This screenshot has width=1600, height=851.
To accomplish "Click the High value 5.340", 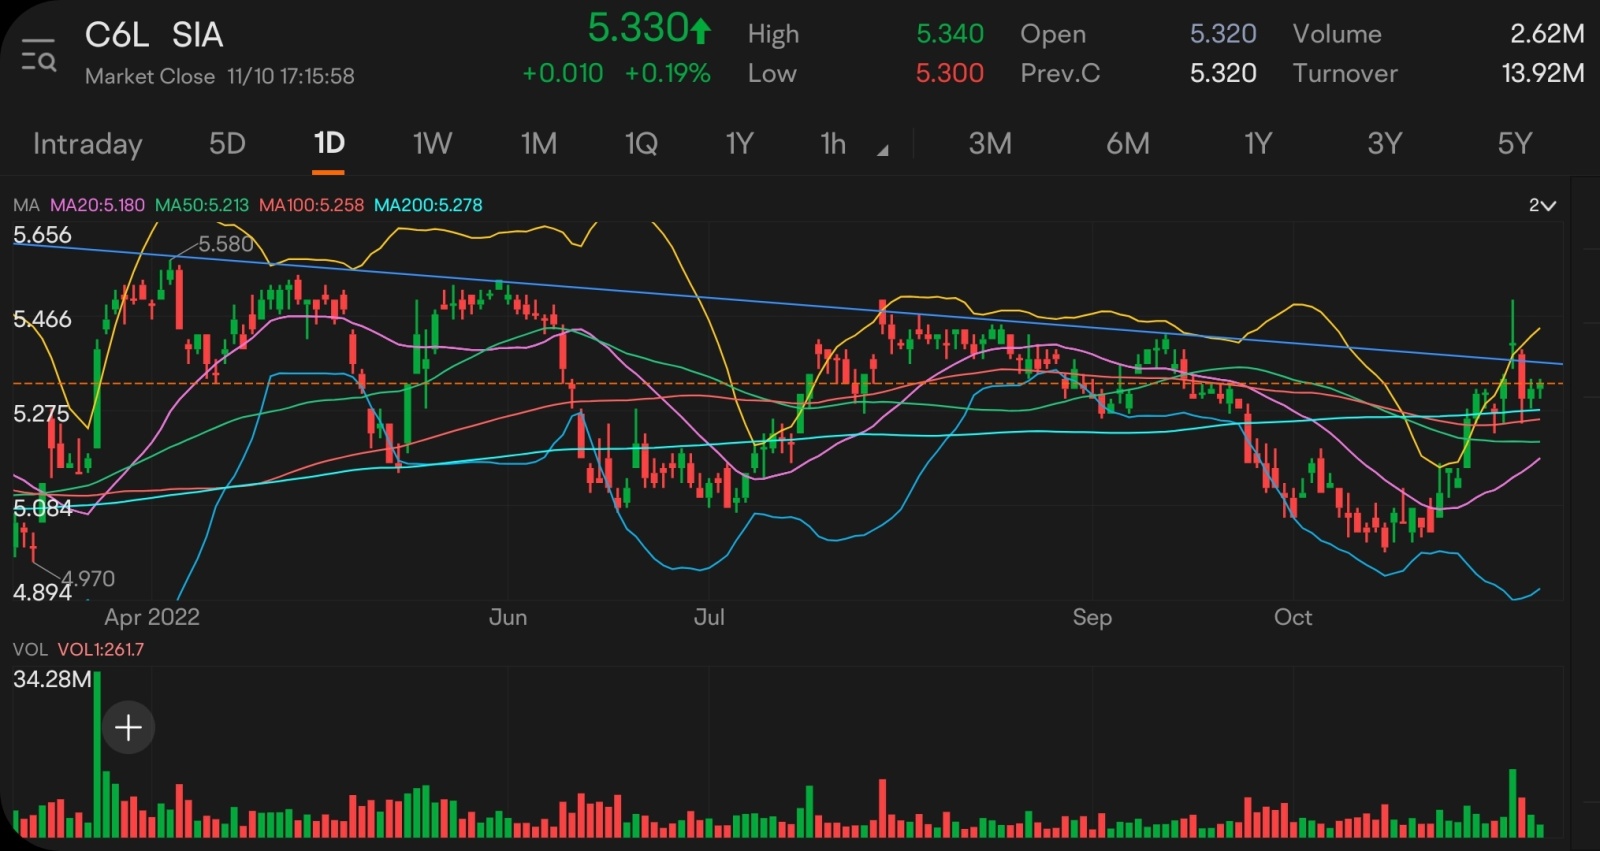I will pyautogui.click(x=950, y=34).
